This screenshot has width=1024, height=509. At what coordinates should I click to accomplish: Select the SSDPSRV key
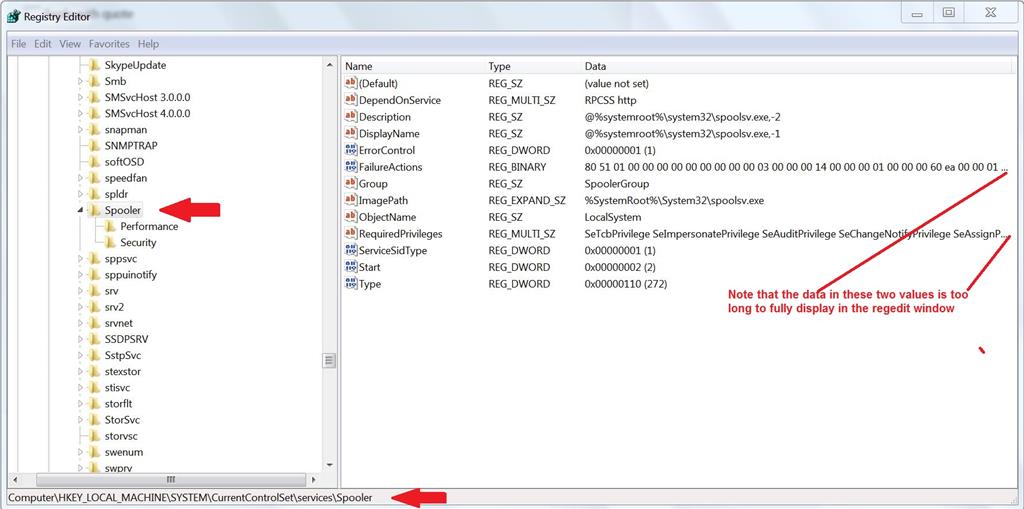click(x=126, y=339)
